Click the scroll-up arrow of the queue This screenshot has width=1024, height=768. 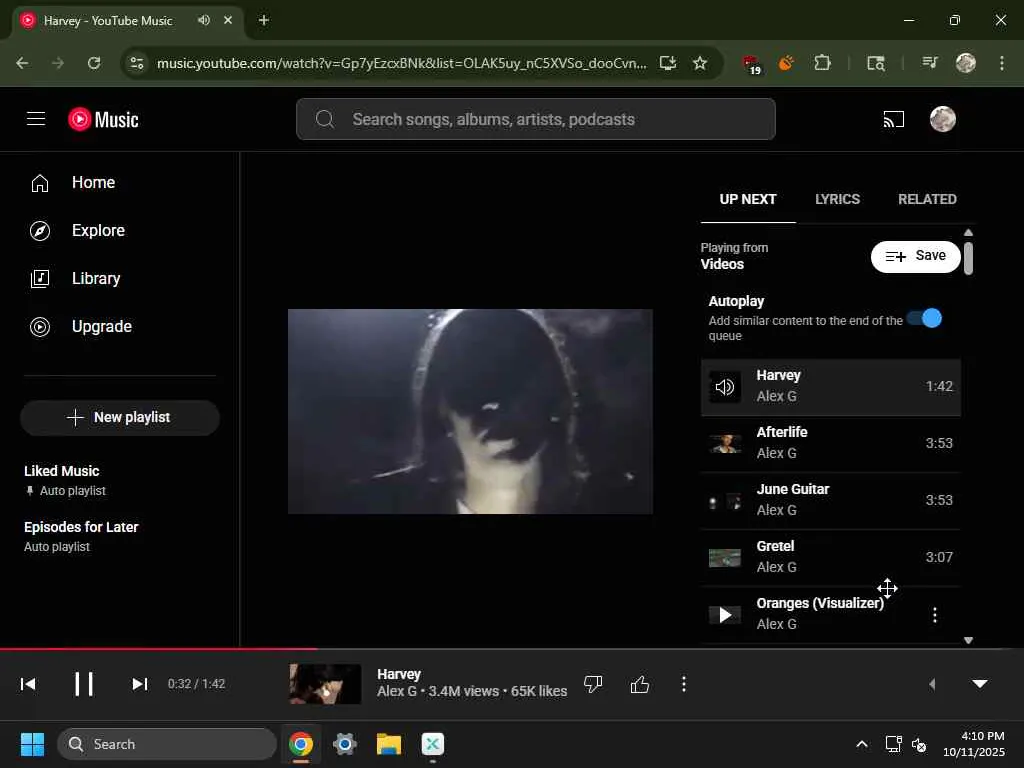coord(968,232)
